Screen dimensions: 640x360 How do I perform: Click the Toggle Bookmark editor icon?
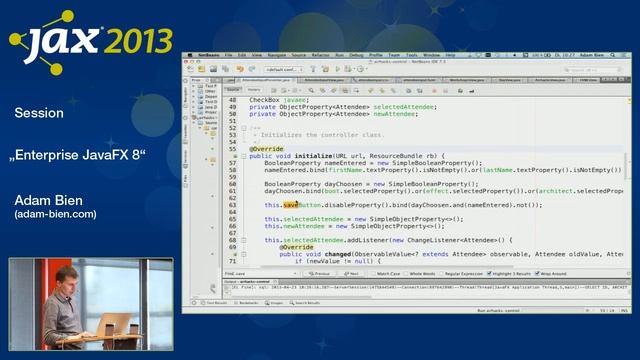click(x=393, y=90)
